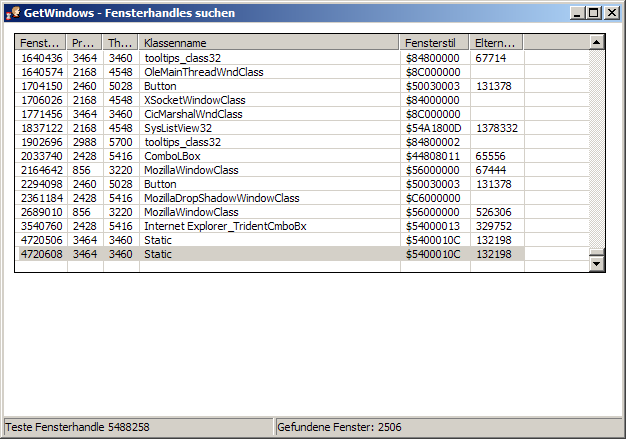Click the 'Gefundene Fenster' status bar panel
Image resolution: width=626 pixels, height=439 pixels.
447,427
